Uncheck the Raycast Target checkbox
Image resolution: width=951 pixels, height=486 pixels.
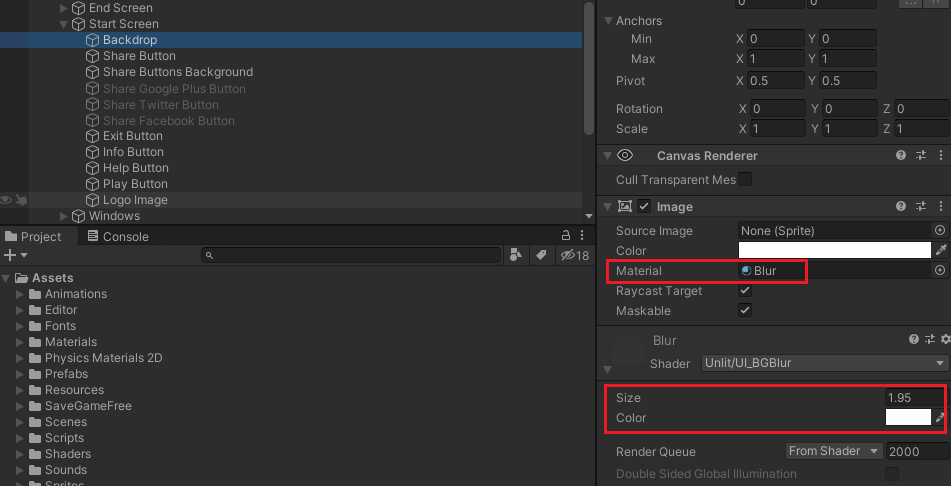click(745, 291)
